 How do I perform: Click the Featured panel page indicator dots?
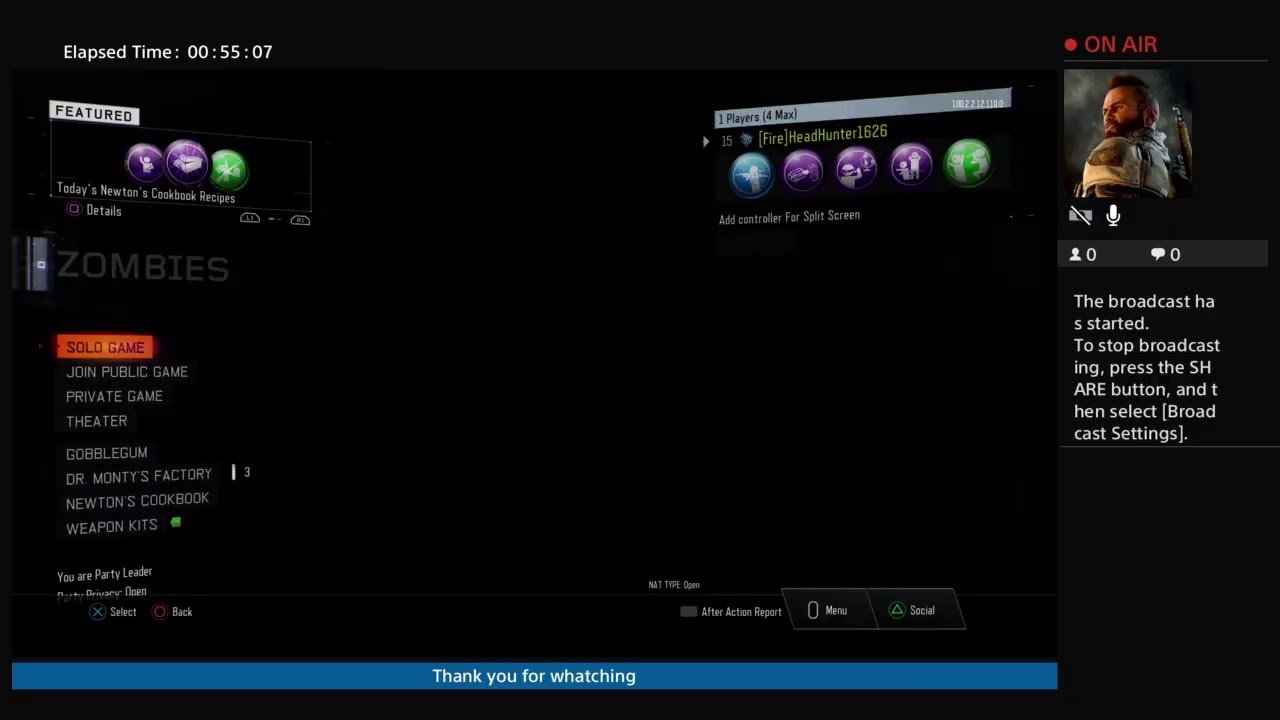click(x=275, y=219)
